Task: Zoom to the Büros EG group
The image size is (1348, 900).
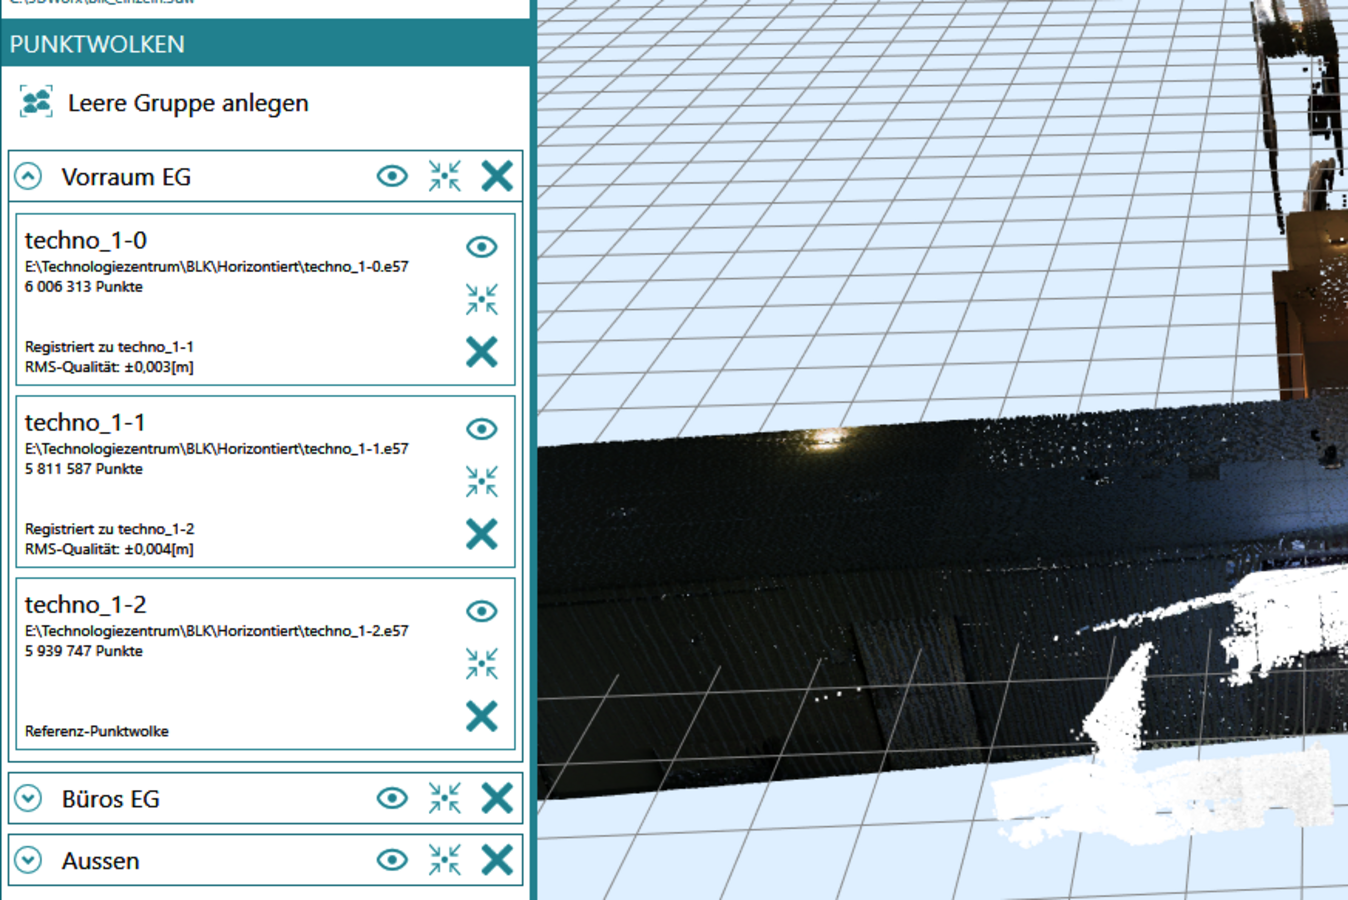Action: click(444, 798)
